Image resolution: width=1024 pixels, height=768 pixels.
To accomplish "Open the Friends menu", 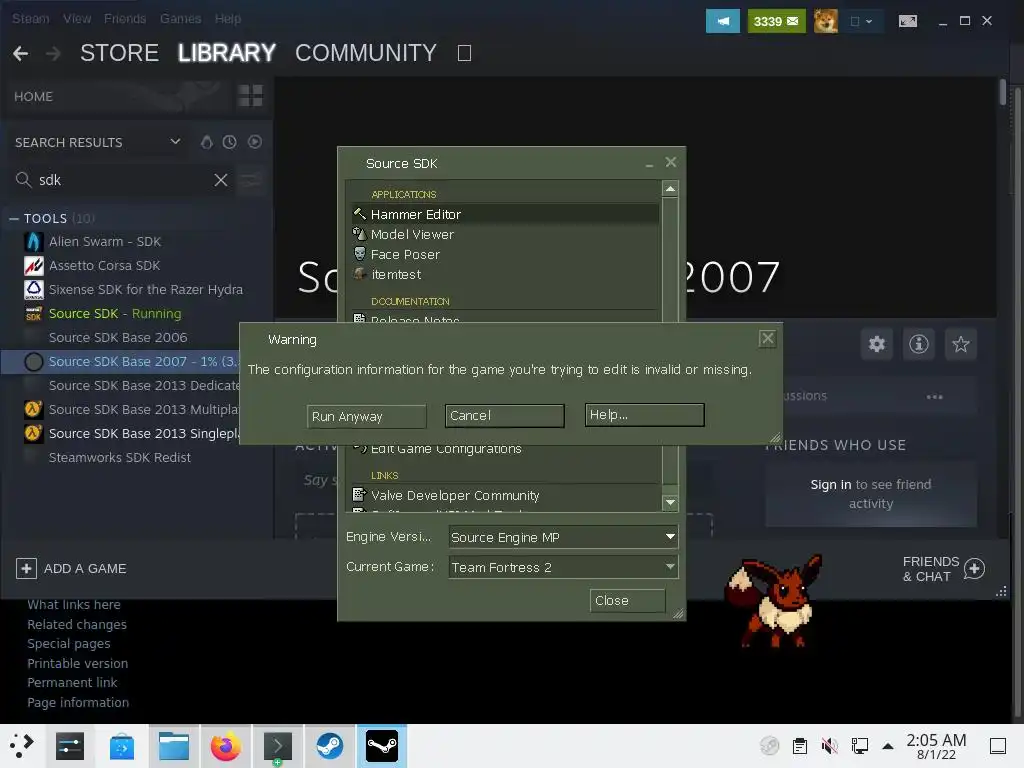I will [125, 19].
